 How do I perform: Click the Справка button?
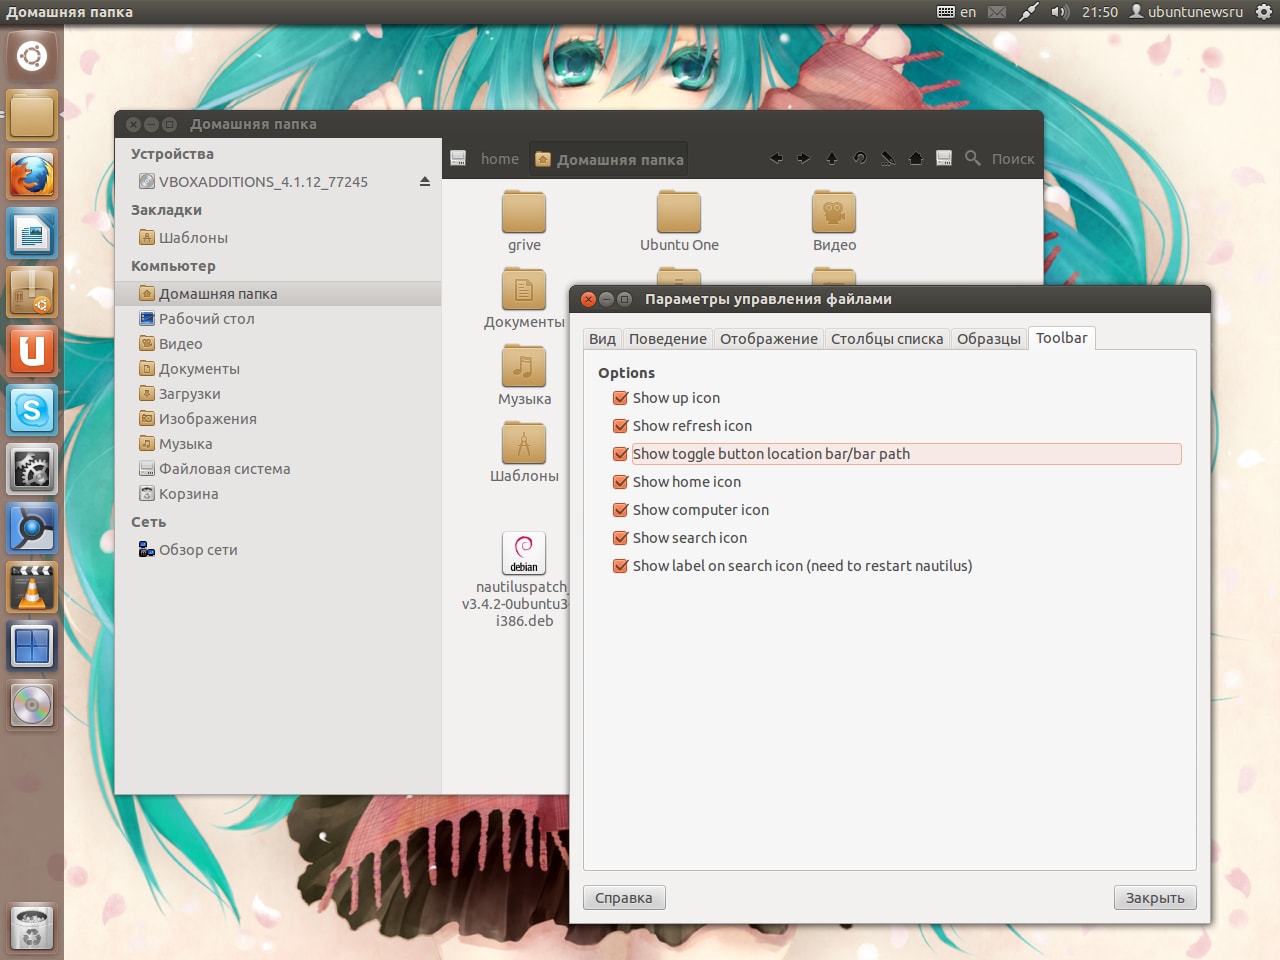point(624,898)
